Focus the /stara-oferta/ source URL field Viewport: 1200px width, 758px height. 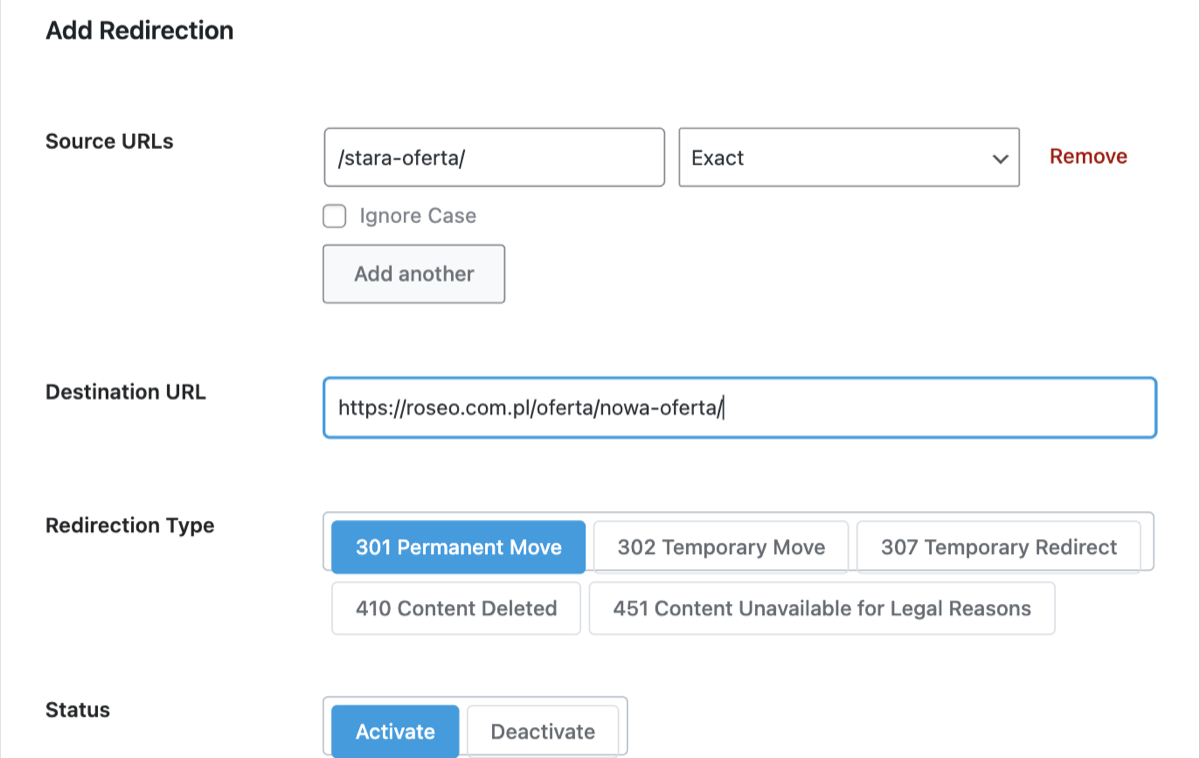[494, 157]
